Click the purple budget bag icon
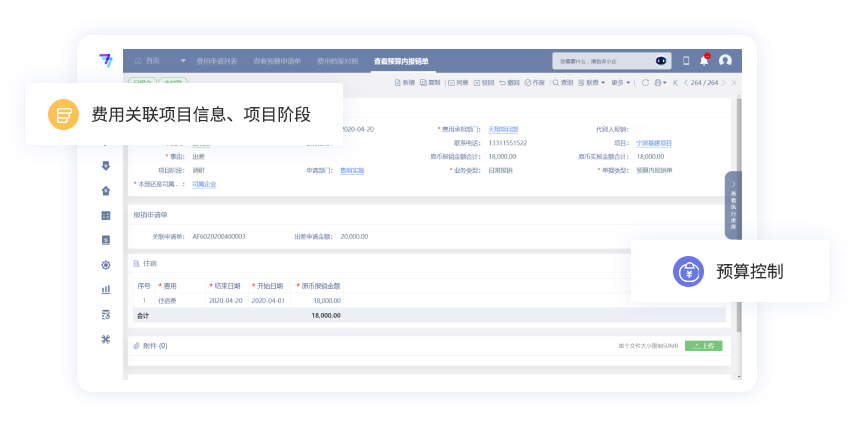Image resolution: width=855 pixels, height=431 pixels. tap(689, 271)
